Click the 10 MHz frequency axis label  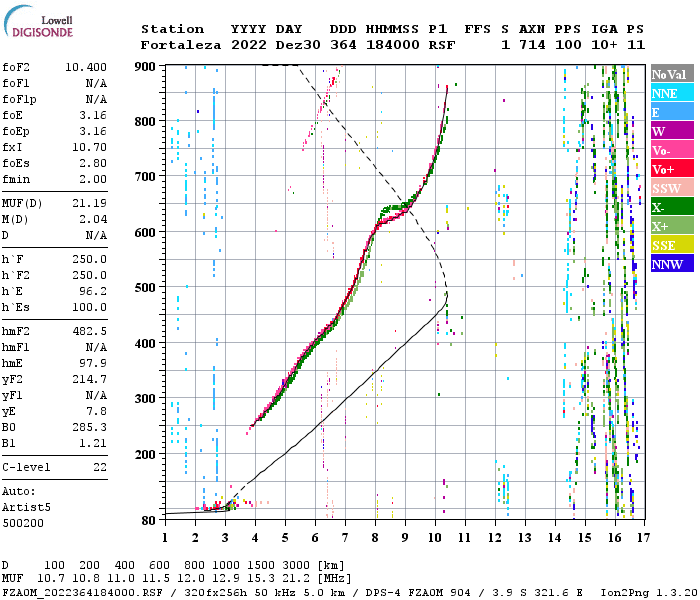(435, 538)
